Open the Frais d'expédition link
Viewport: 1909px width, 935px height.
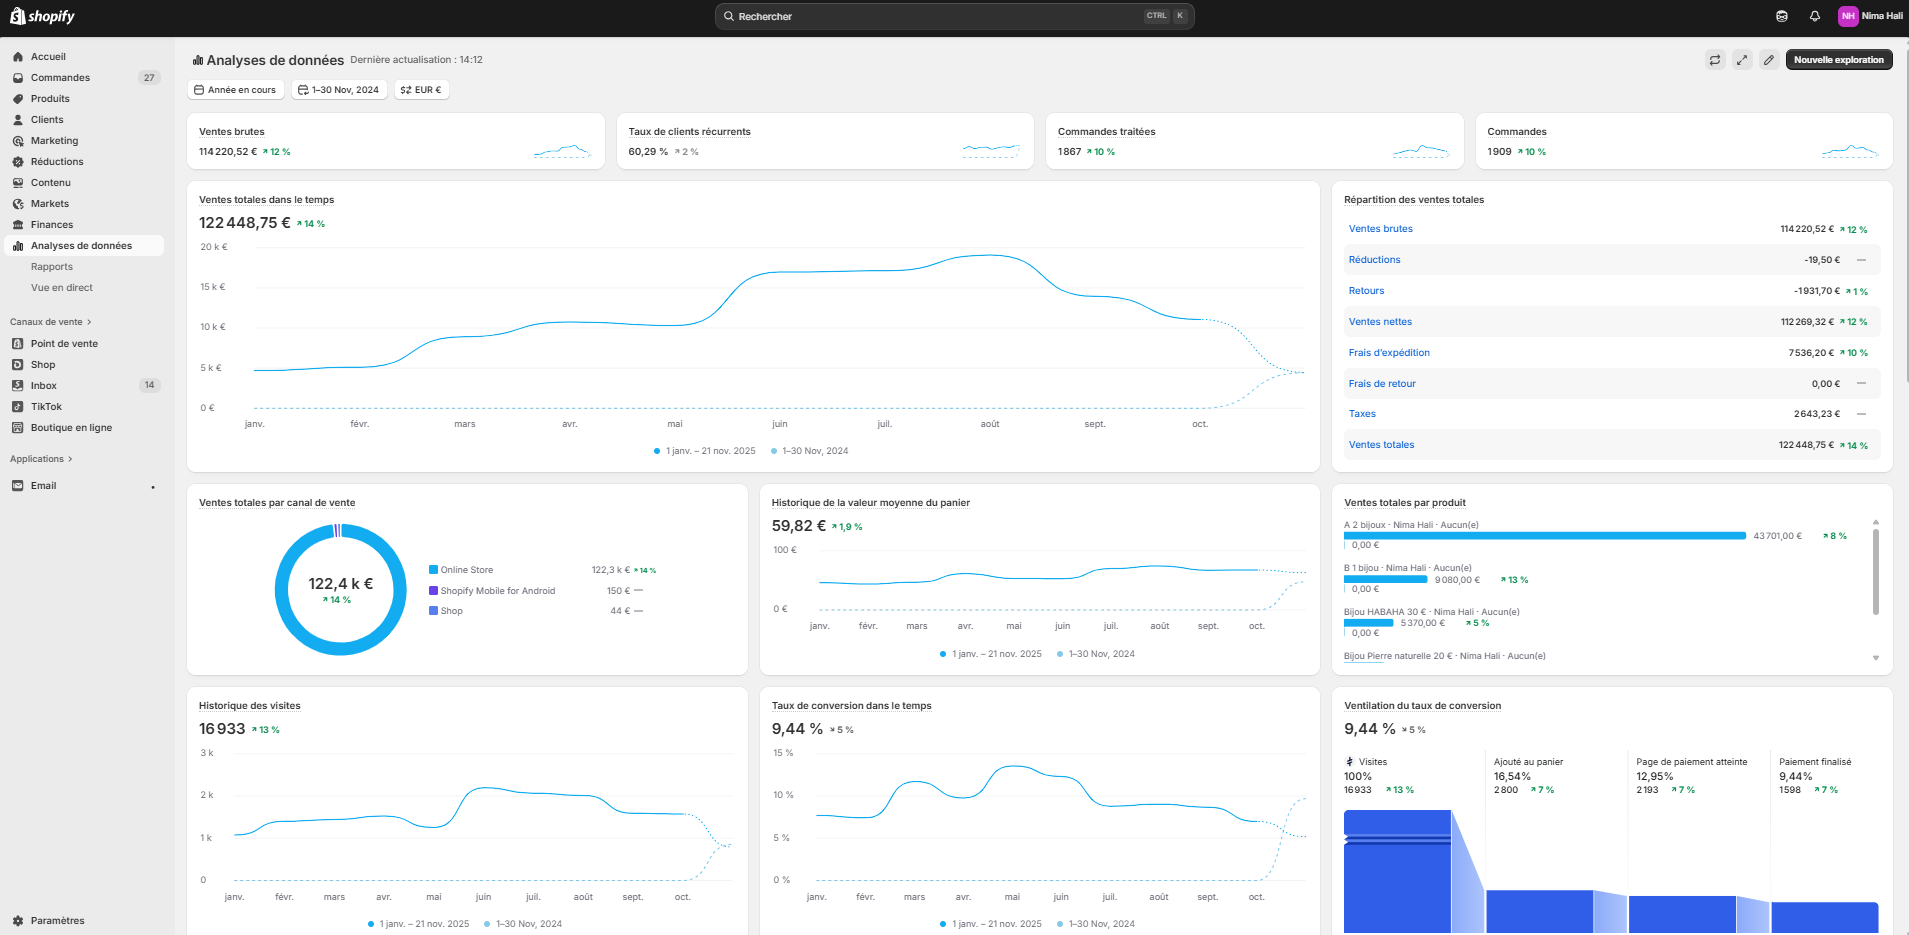(x=1389, y=353)
